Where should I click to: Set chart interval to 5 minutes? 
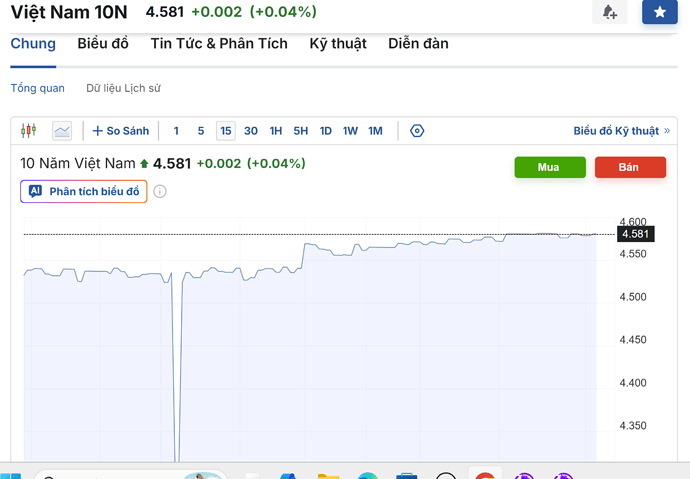coord(201,131)
